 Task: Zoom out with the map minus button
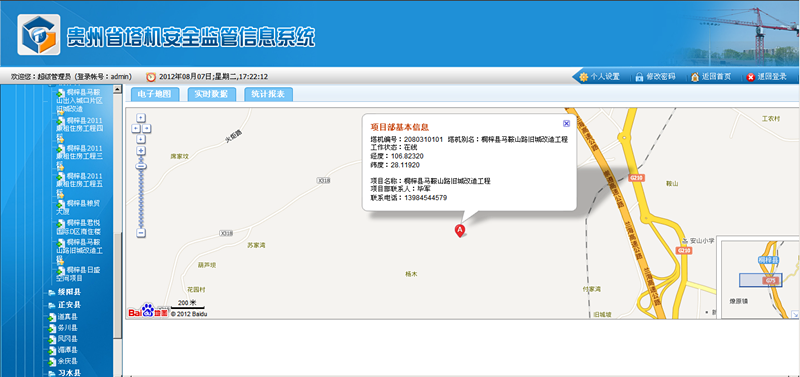click(141, 233)
